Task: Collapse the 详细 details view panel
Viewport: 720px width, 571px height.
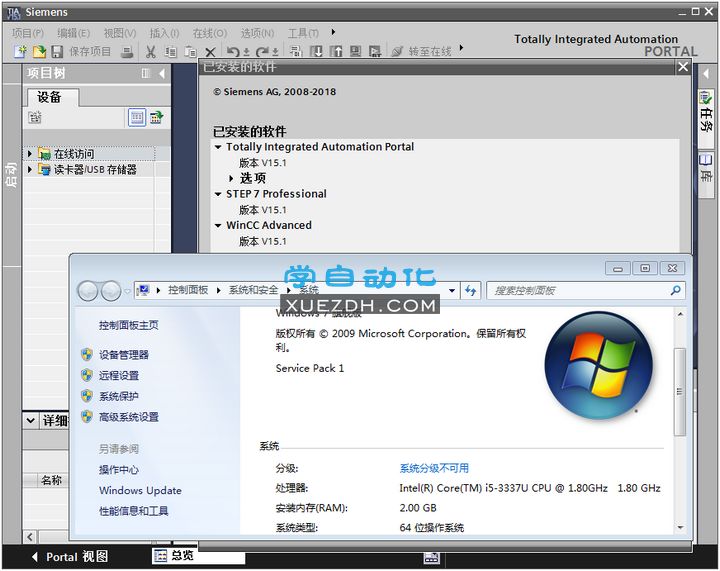Action: [30, 420]
